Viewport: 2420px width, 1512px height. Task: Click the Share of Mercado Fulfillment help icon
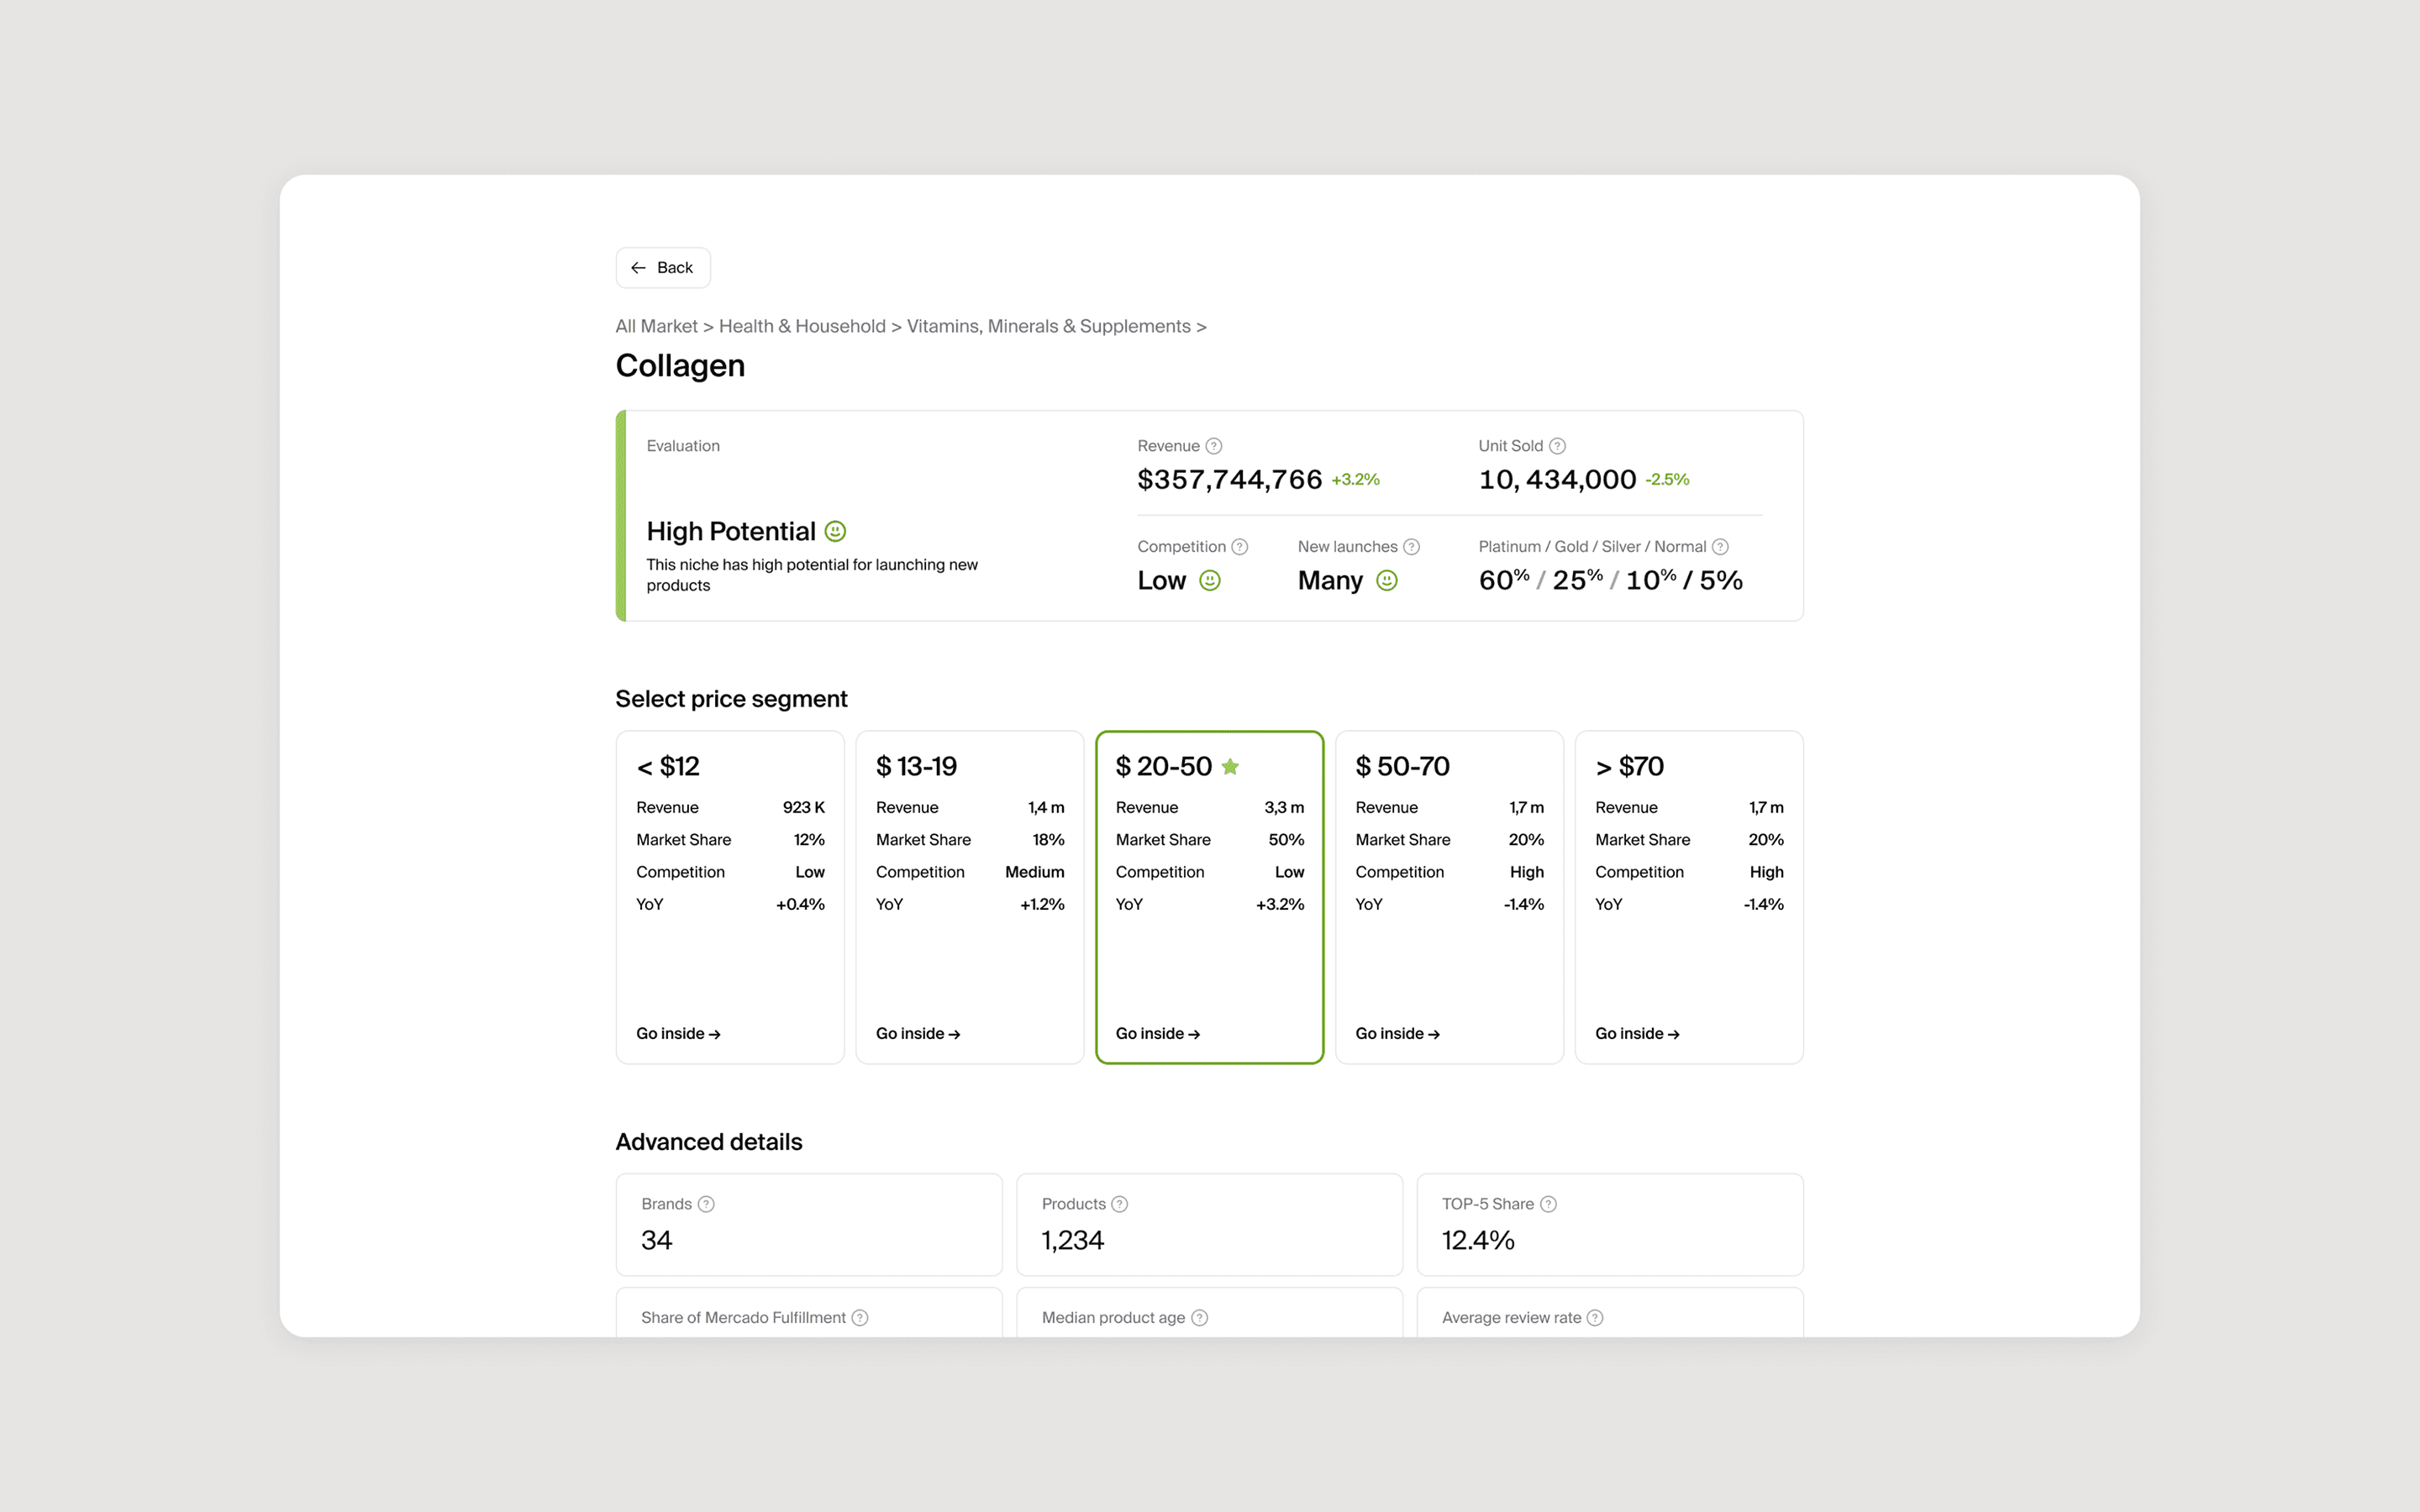(860, 1318)
